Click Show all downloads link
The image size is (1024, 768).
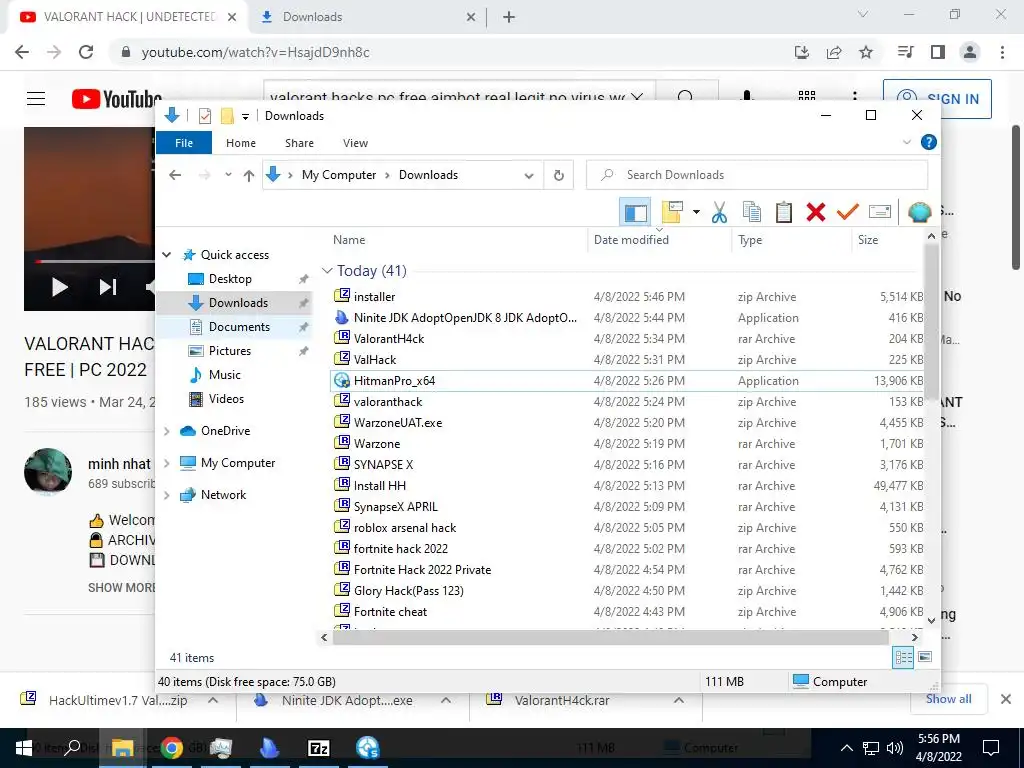948,699
